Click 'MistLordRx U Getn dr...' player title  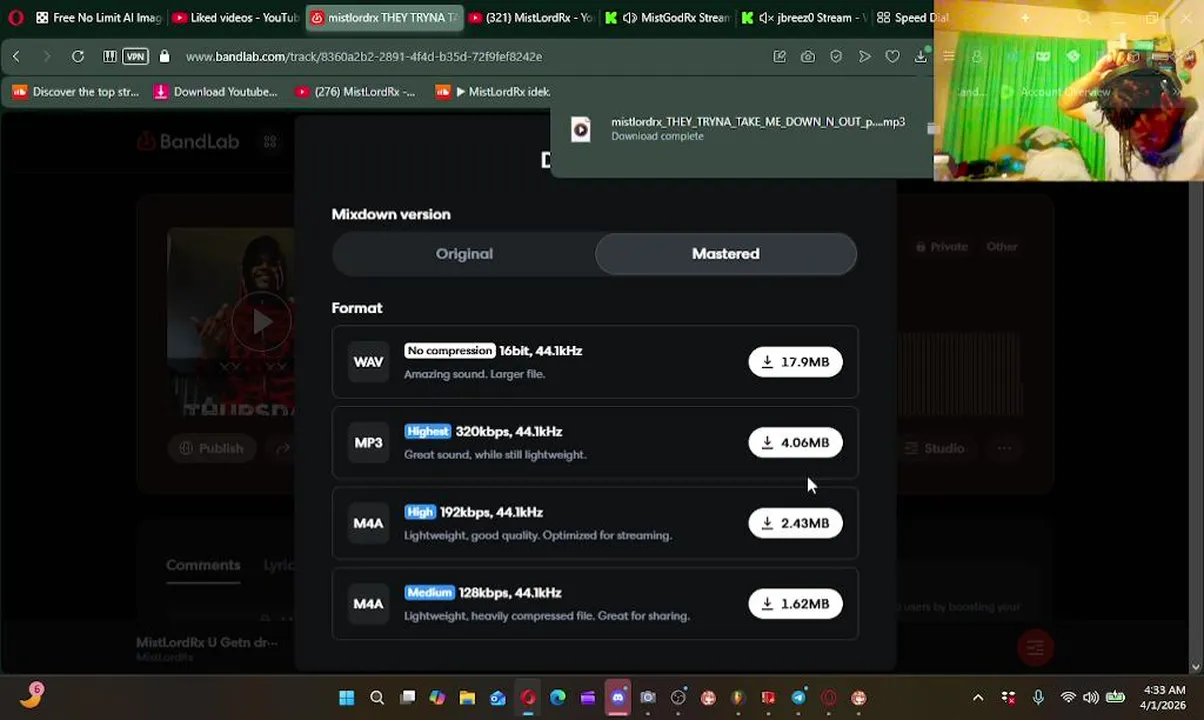click(207, 642)
